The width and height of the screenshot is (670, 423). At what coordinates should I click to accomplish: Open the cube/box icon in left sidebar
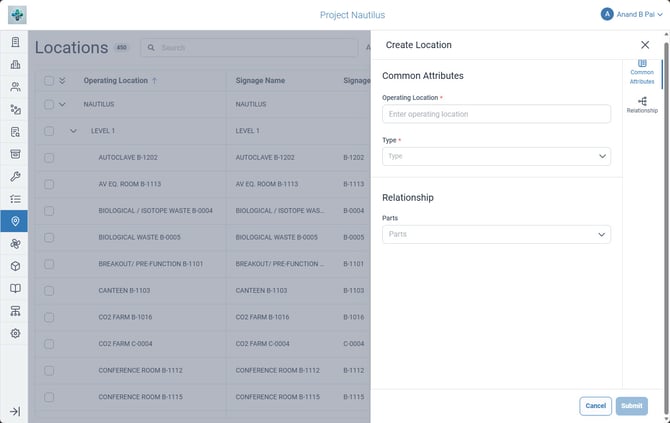click(x=15, y=266)
